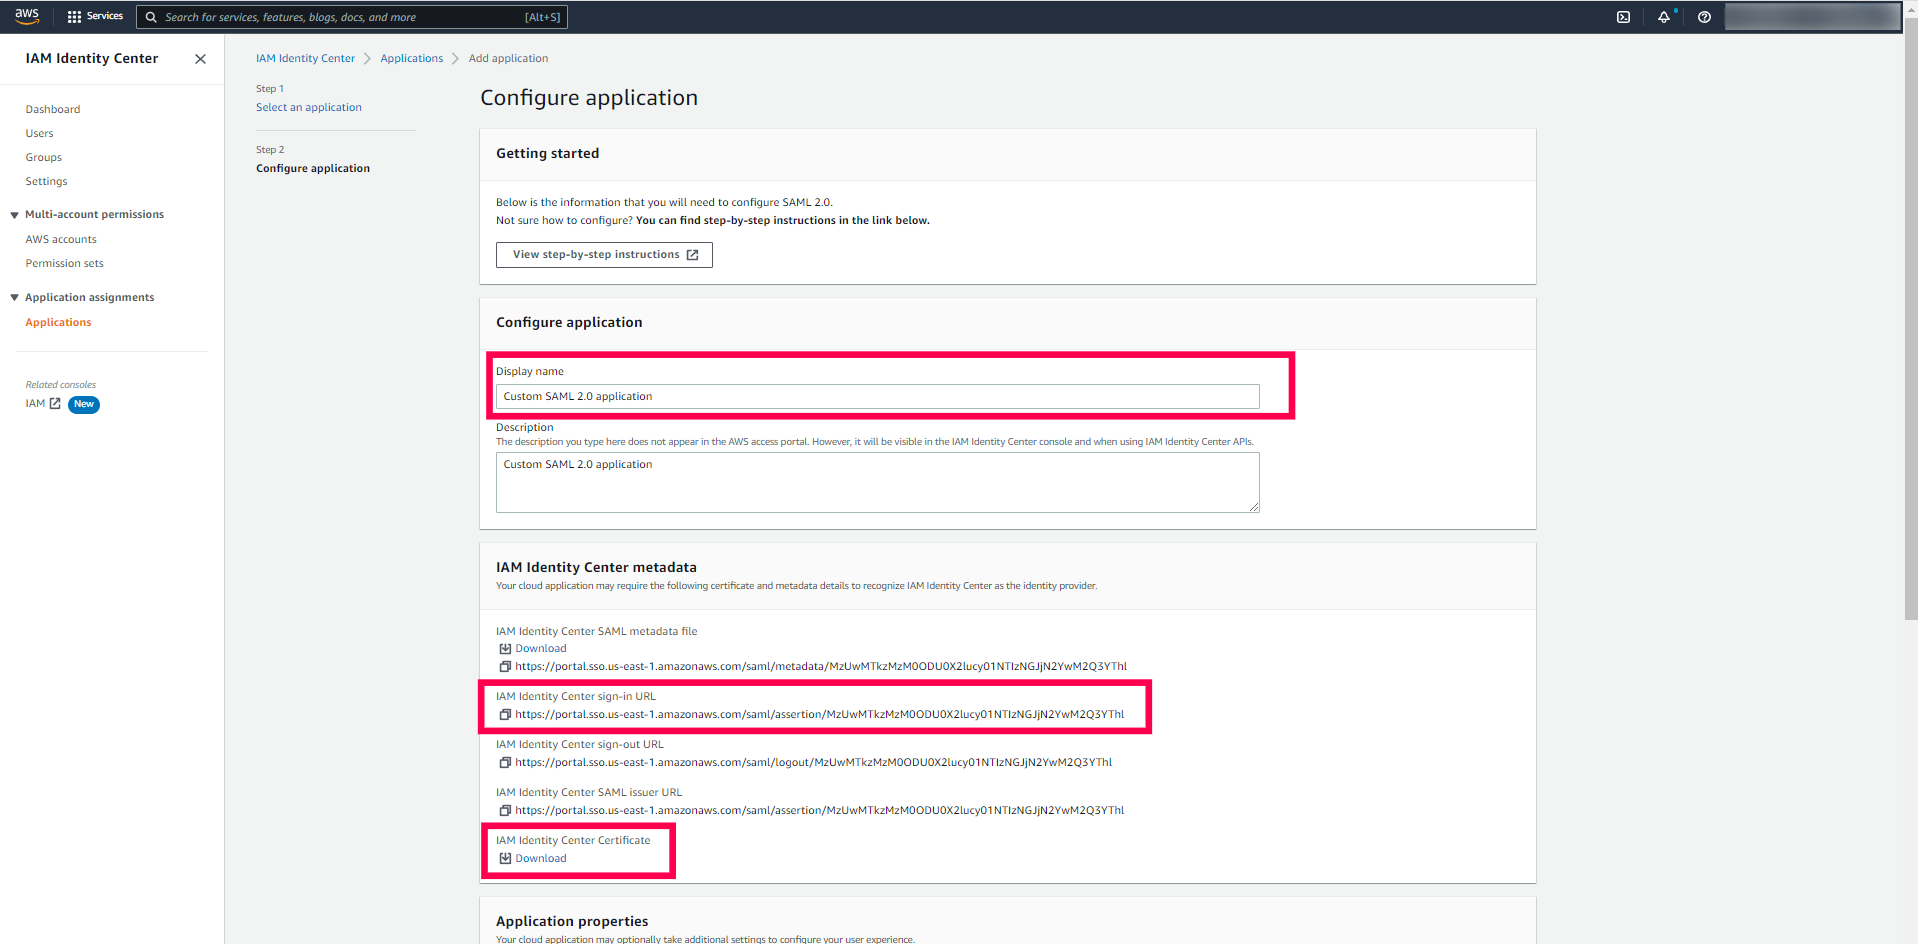Click the page vertical scrollbar
Screen dimensions: 1918x944
click(x=1910, y=320)
